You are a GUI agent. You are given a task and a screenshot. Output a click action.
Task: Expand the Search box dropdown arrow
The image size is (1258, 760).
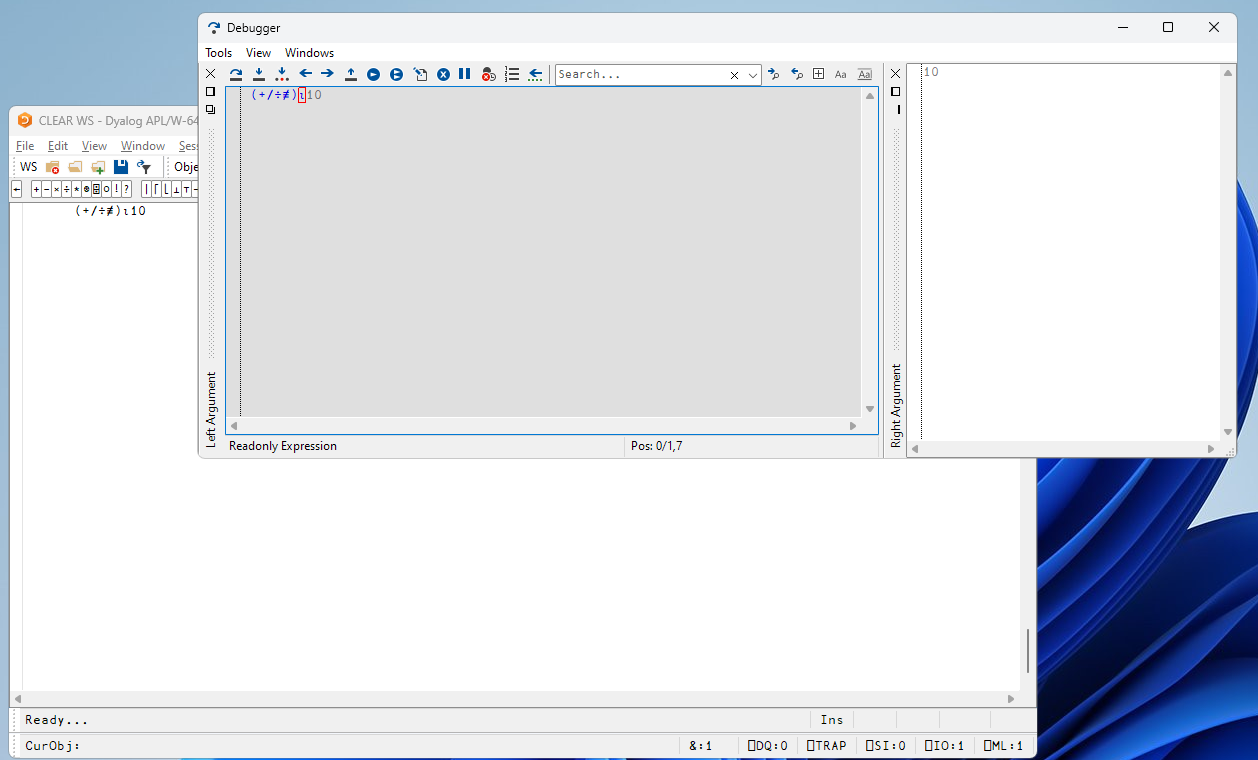753,75
